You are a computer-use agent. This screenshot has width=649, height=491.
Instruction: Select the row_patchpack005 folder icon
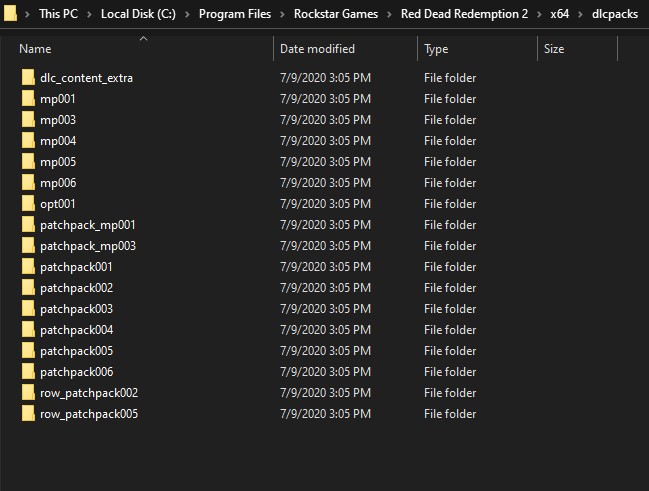(x=28, y=414)
